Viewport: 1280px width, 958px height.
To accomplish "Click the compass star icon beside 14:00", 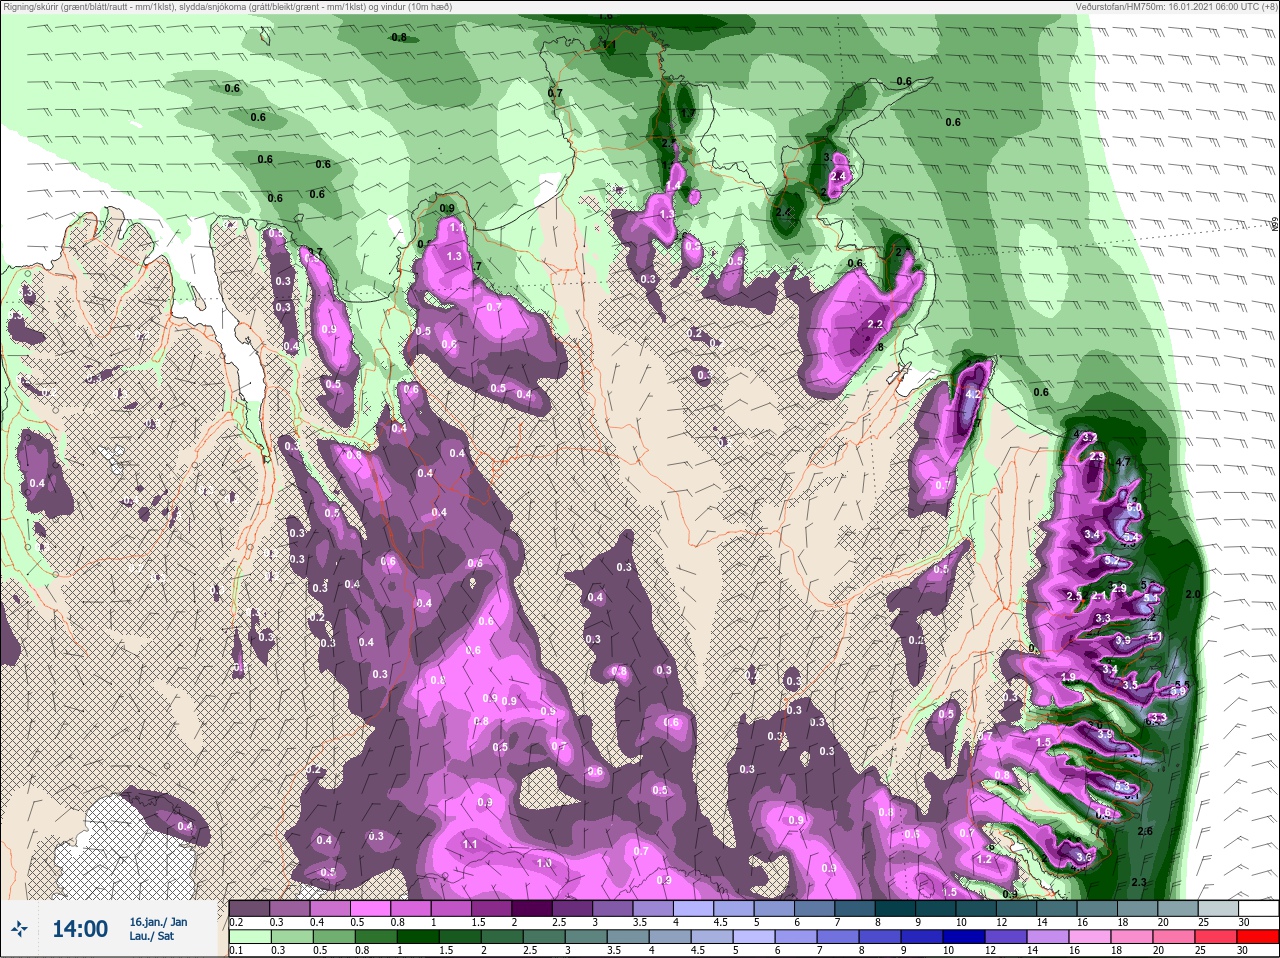I will (18, 929).
